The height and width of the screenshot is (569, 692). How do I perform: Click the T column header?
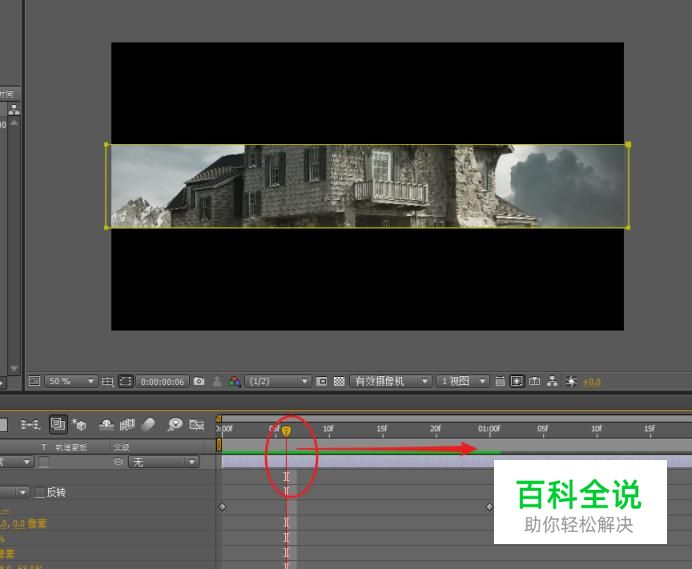[43, 447]
